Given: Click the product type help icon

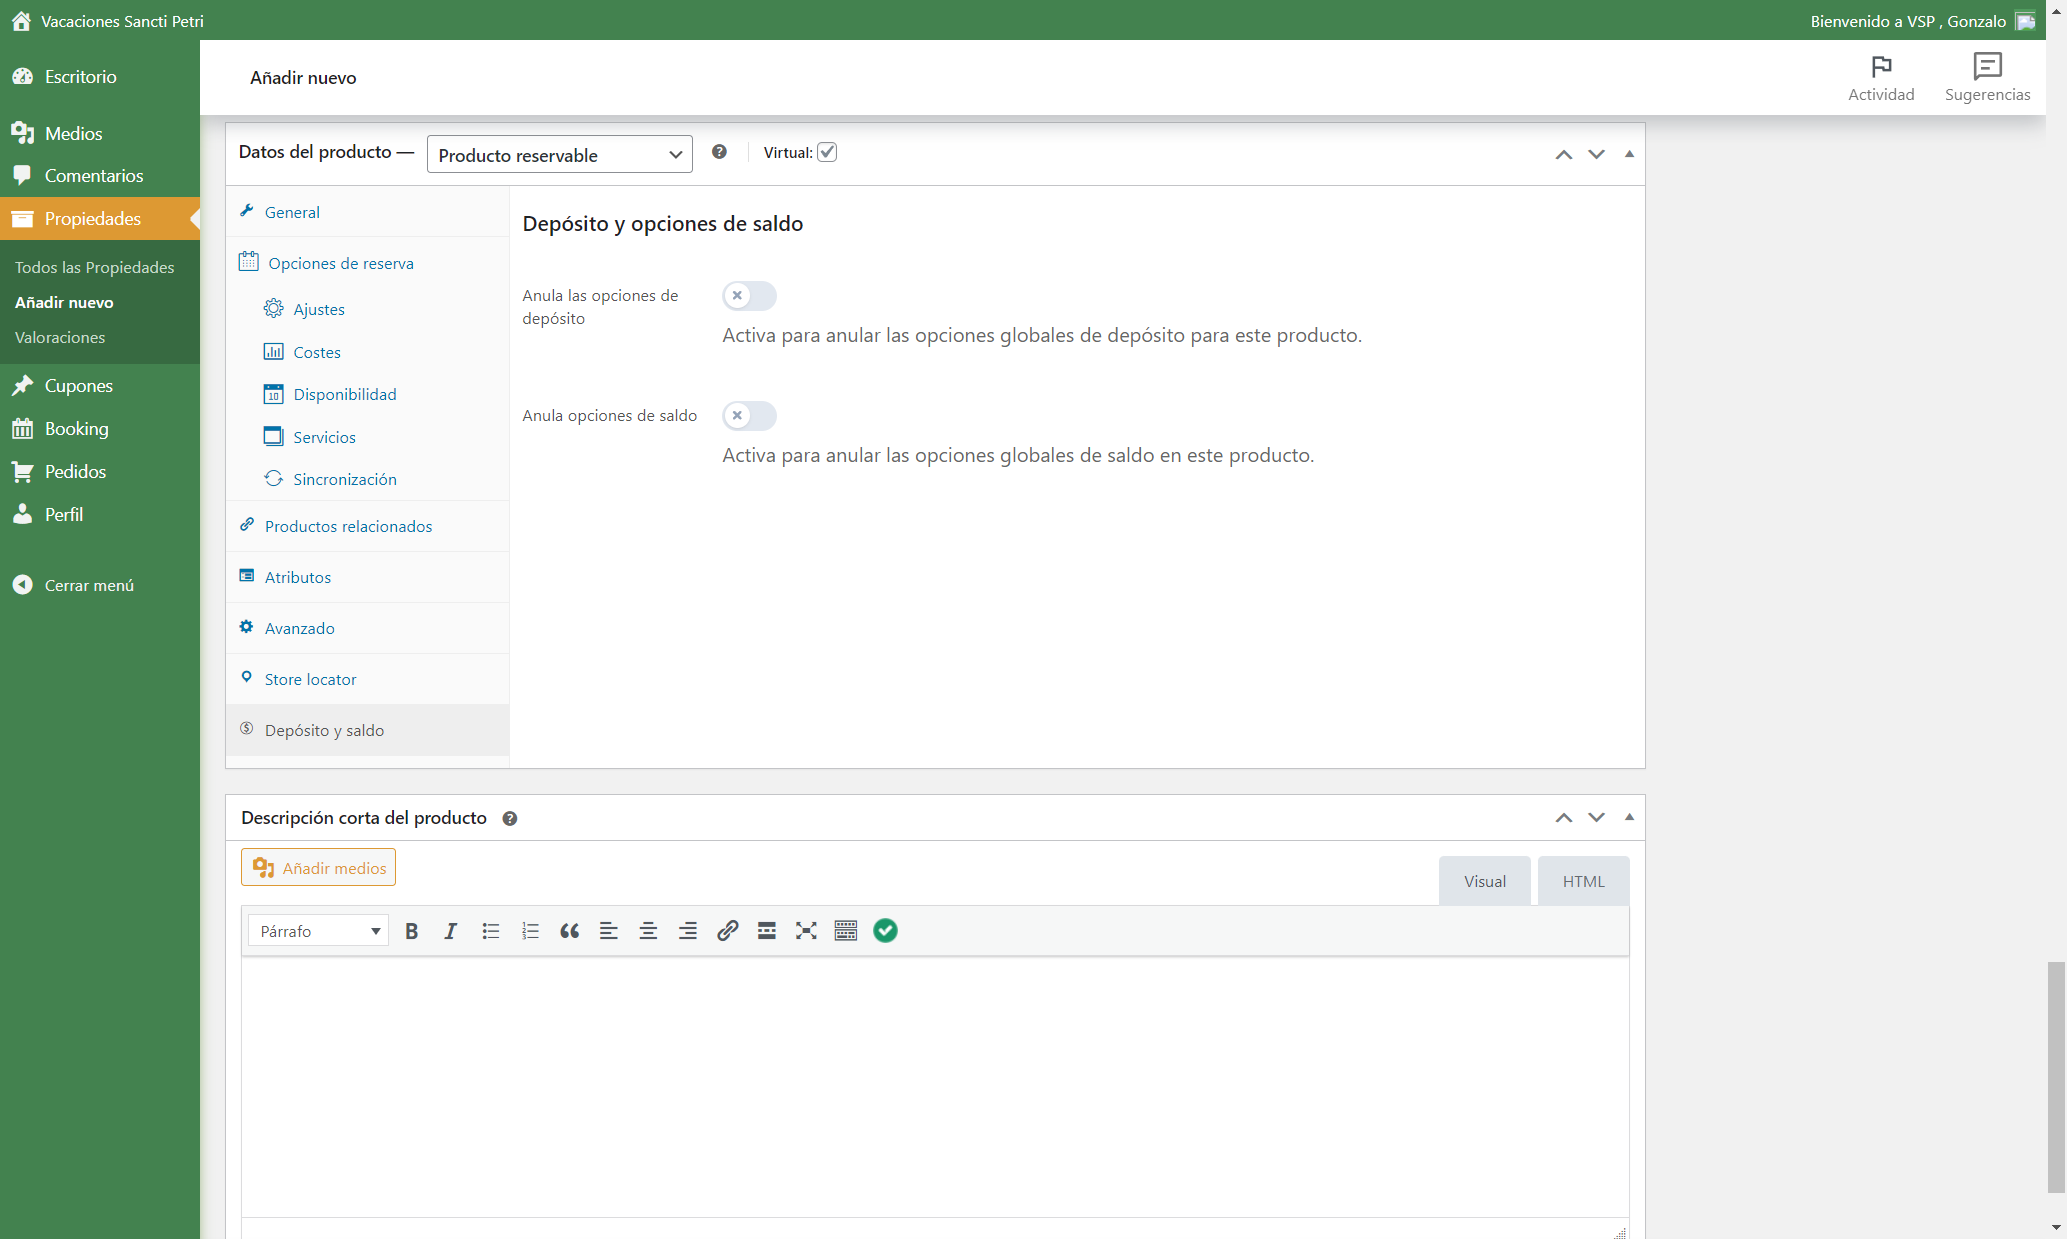Looking at the screenshot, I should (x=719, y=152).
